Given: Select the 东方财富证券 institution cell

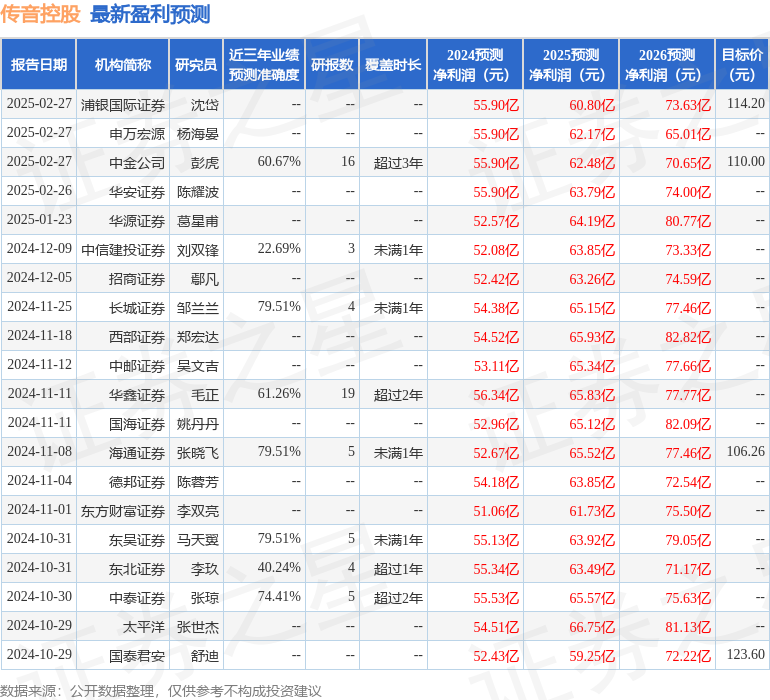Looking at the screenshot, I should point(123,511).
